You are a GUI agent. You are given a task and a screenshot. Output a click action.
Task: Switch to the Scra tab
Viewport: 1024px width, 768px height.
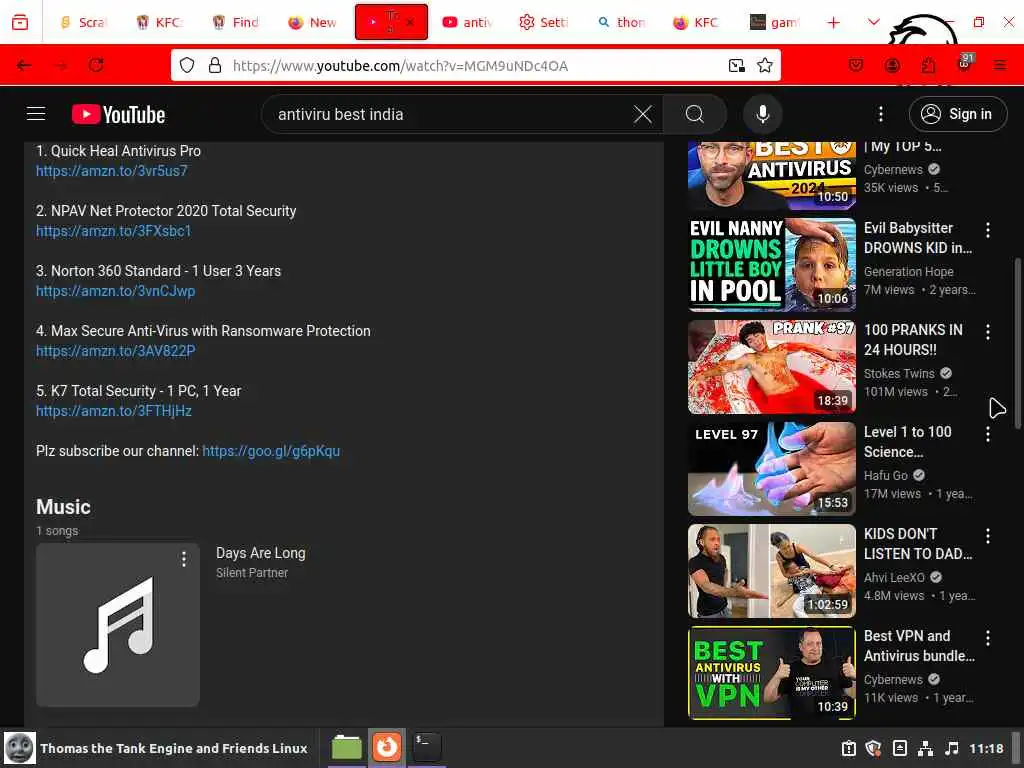pos(82,22)
